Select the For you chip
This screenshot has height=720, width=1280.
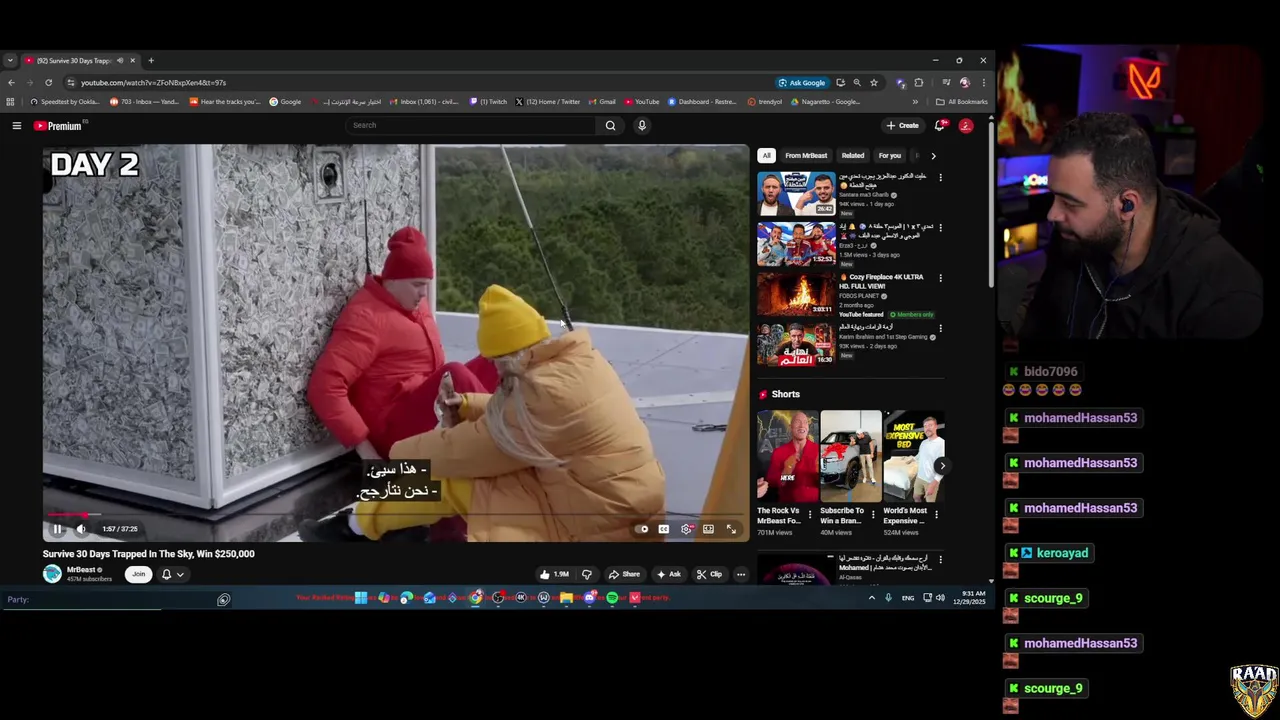point(890,155)
